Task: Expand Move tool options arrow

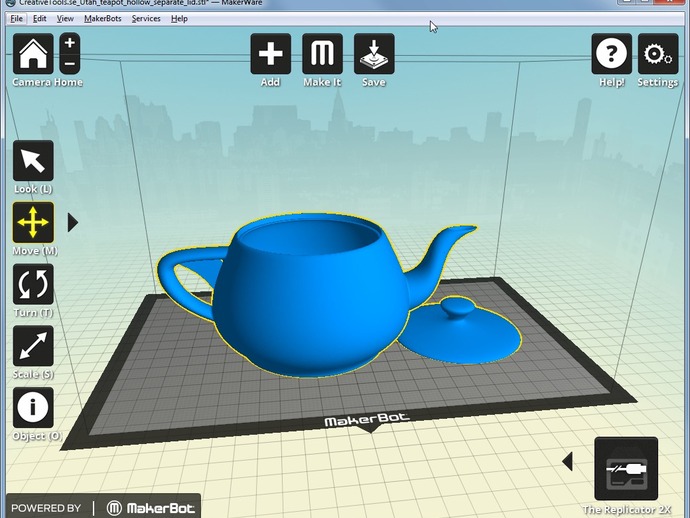Action: (x=73, y=223)
